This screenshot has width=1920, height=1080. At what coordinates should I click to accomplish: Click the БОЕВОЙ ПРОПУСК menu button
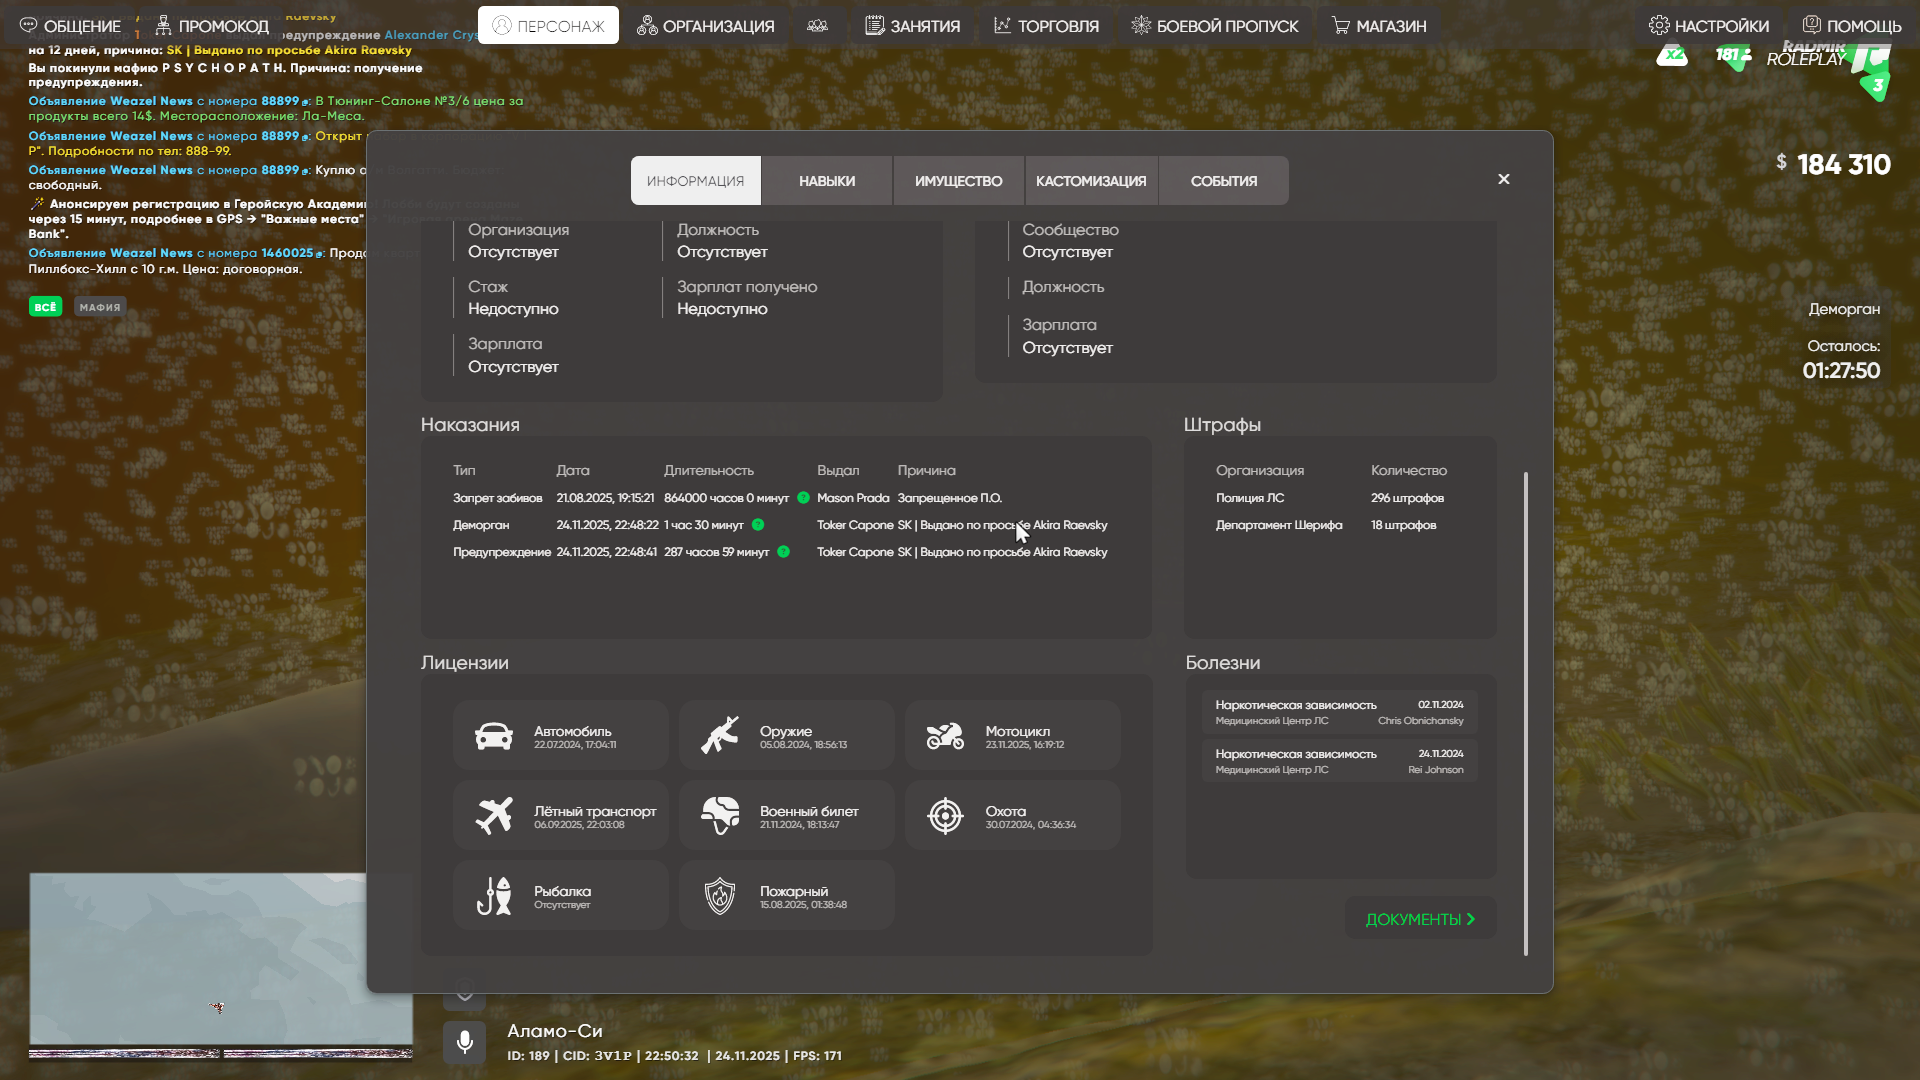(1214, 26)
